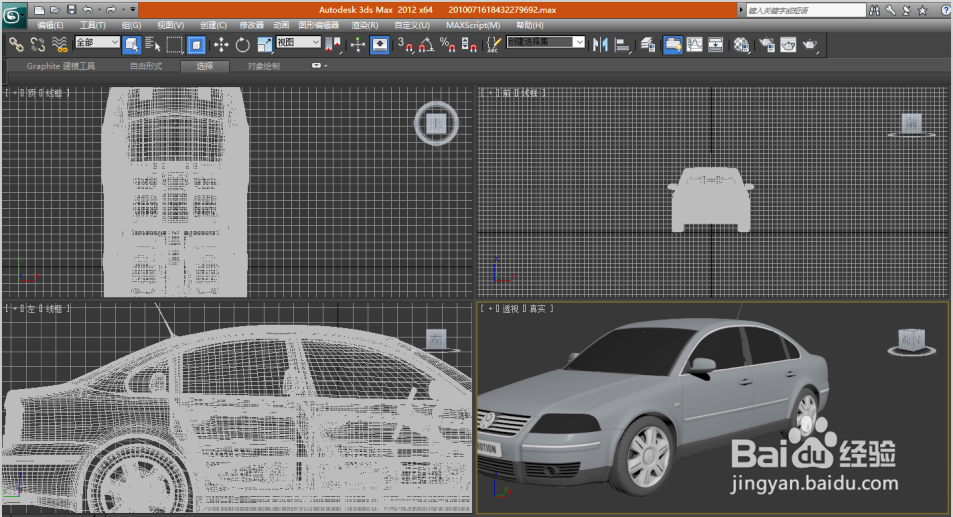Viewport: 953px width, 517px height.
Task: Switch to the 自由形式 ribbon tab
Action: click(x=146, y=66)
